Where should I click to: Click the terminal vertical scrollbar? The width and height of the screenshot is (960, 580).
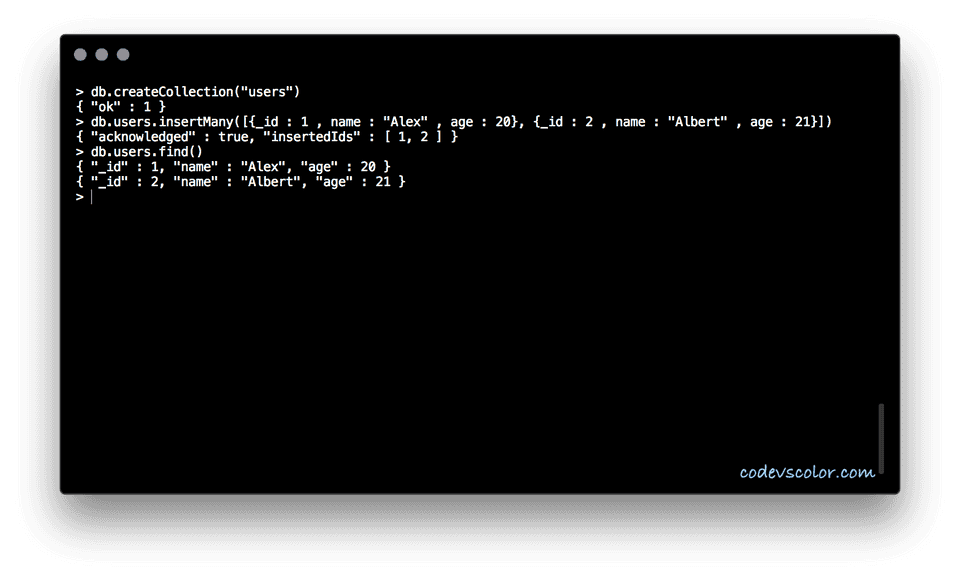click(881, 438)
